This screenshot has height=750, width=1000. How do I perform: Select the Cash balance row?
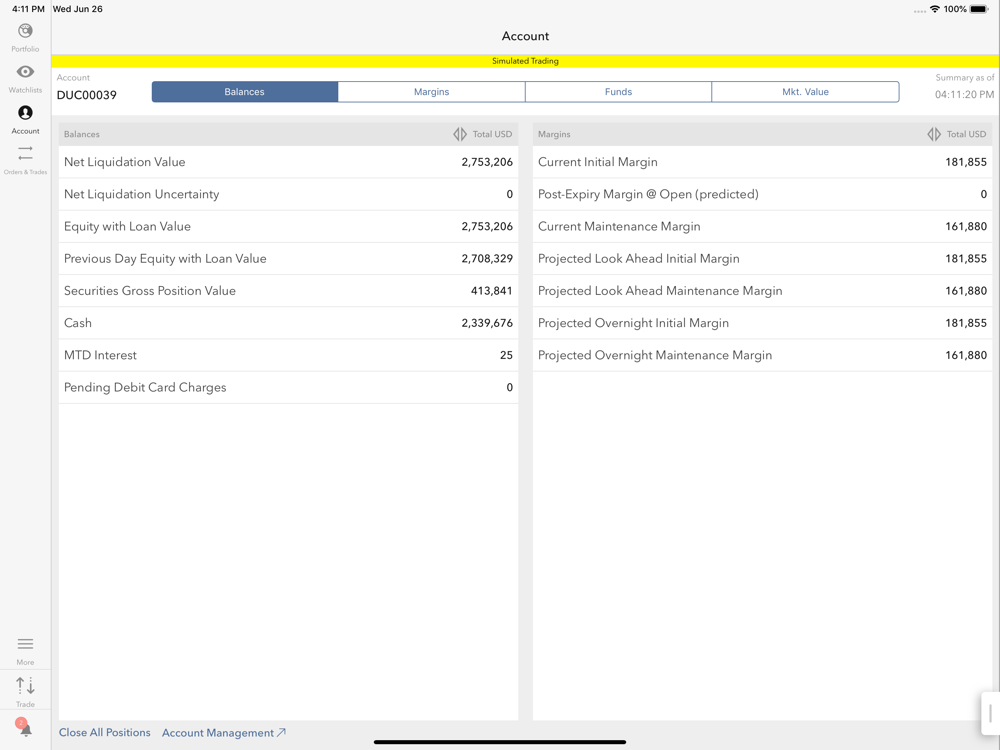click(x=288, y=323)
